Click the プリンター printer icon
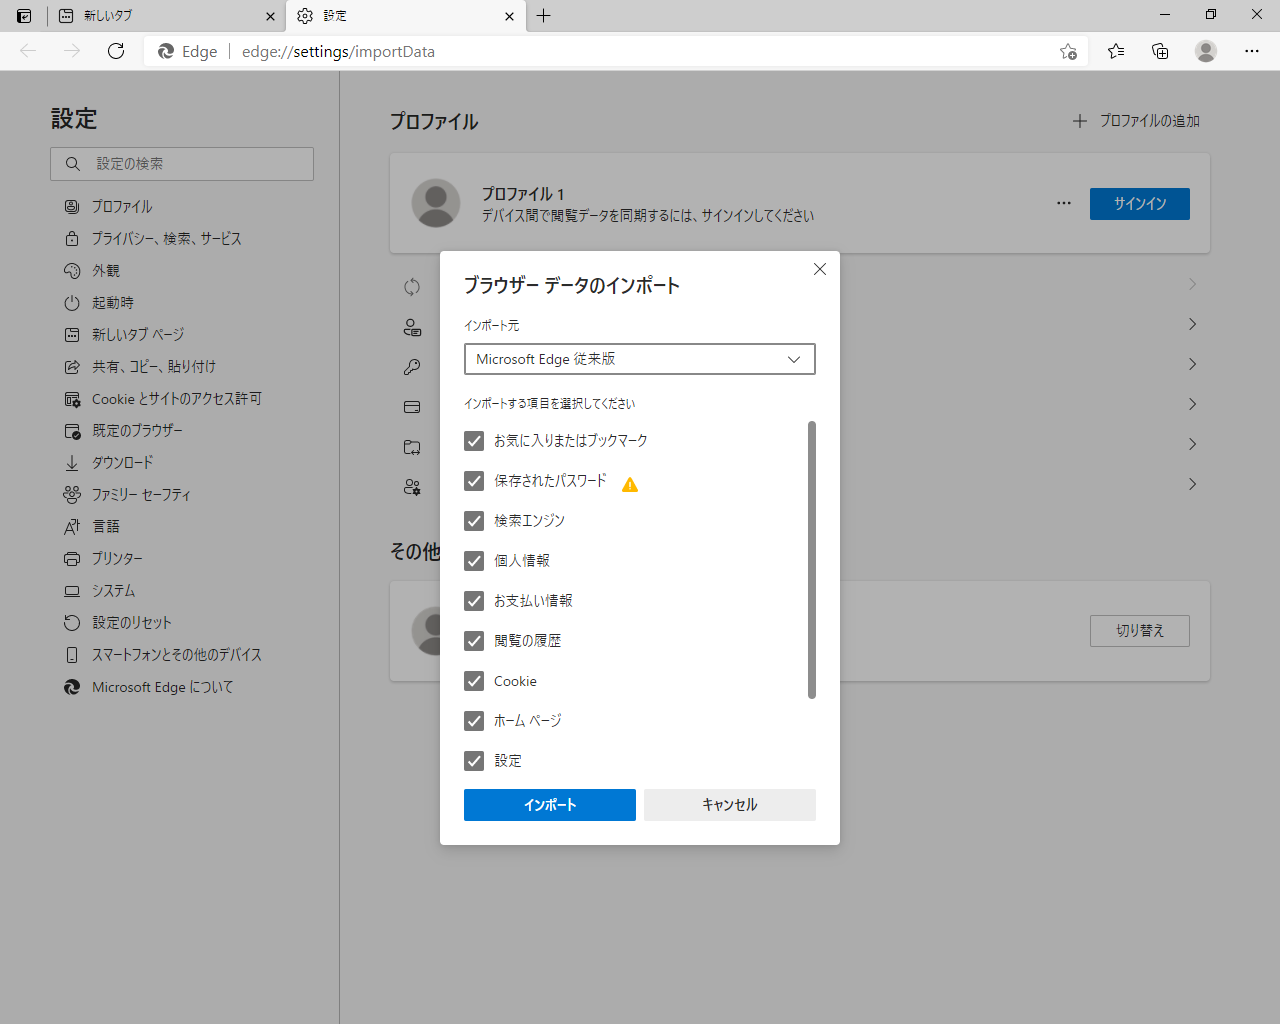1280x1024 pixels. 72,559
